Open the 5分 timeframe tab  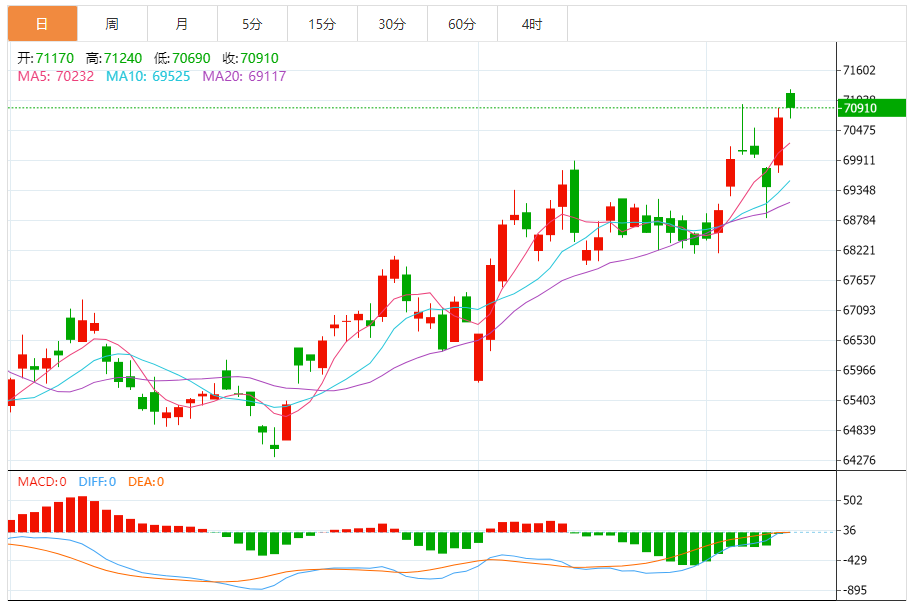click(x=252, y=24)
